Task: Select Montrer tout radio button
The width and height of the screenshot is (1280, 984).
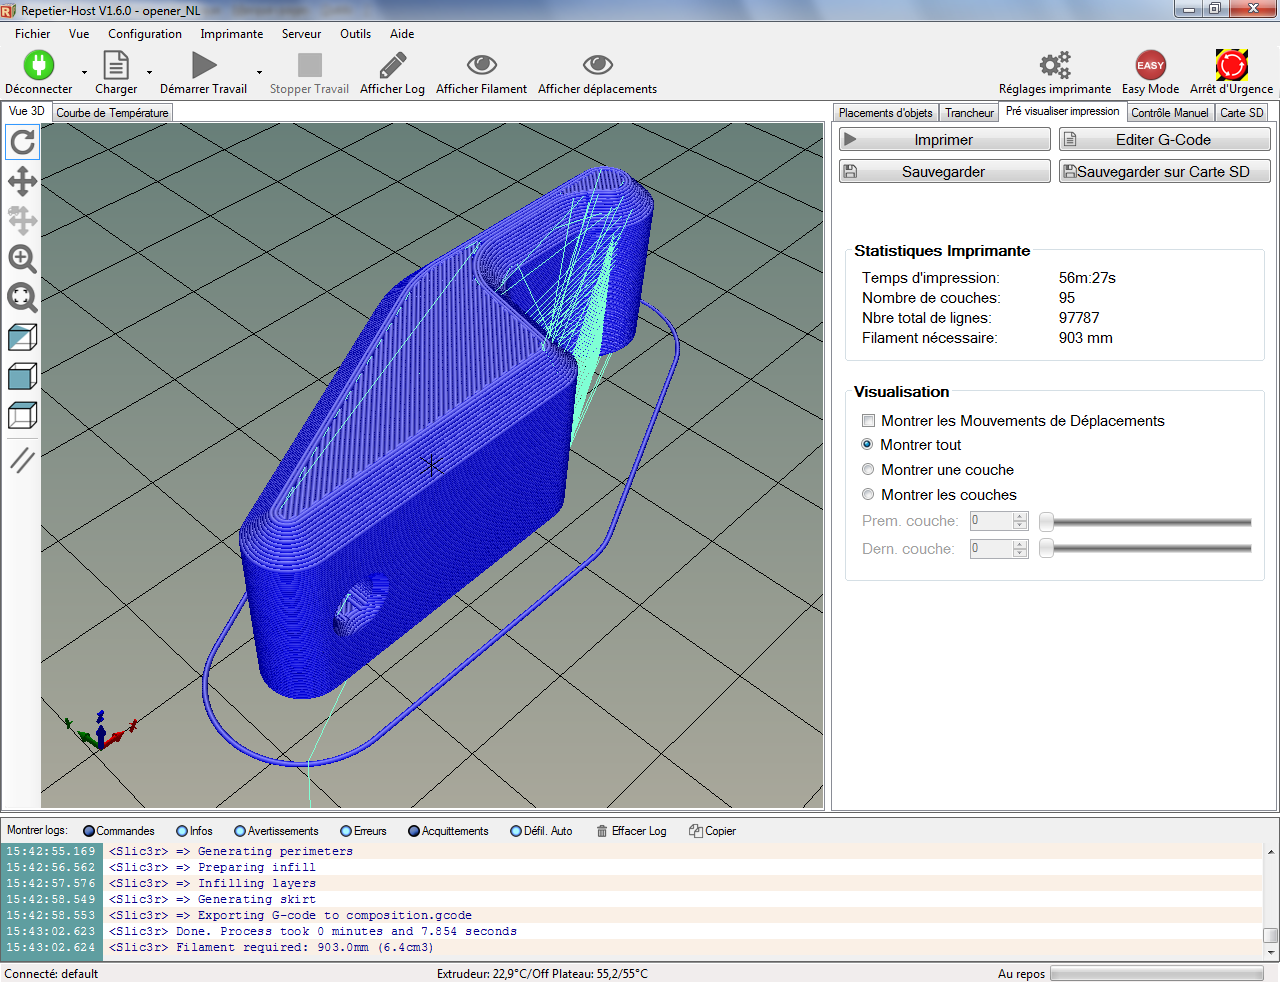Action: point(867,445)
